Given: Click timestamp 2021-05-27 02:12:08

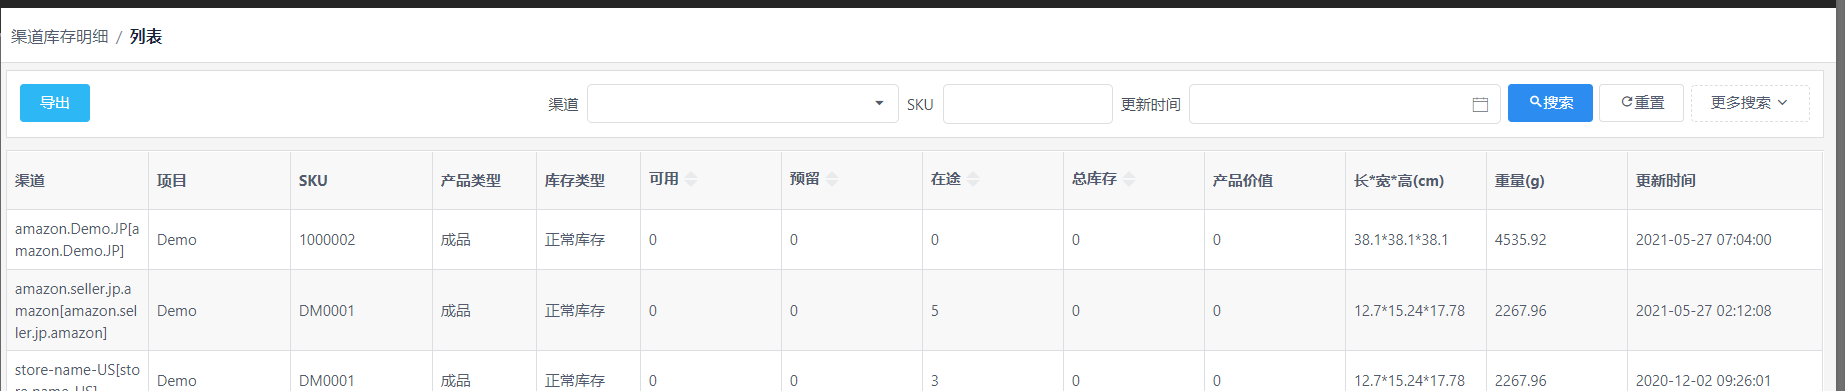Looking at the screenshot, I should [1704, 311].
